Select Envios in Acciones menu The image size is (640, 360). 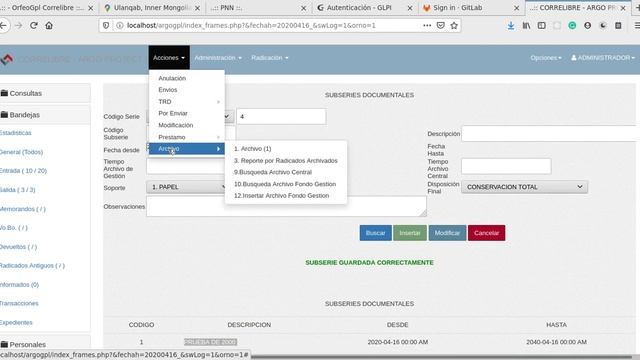point(187,90)
